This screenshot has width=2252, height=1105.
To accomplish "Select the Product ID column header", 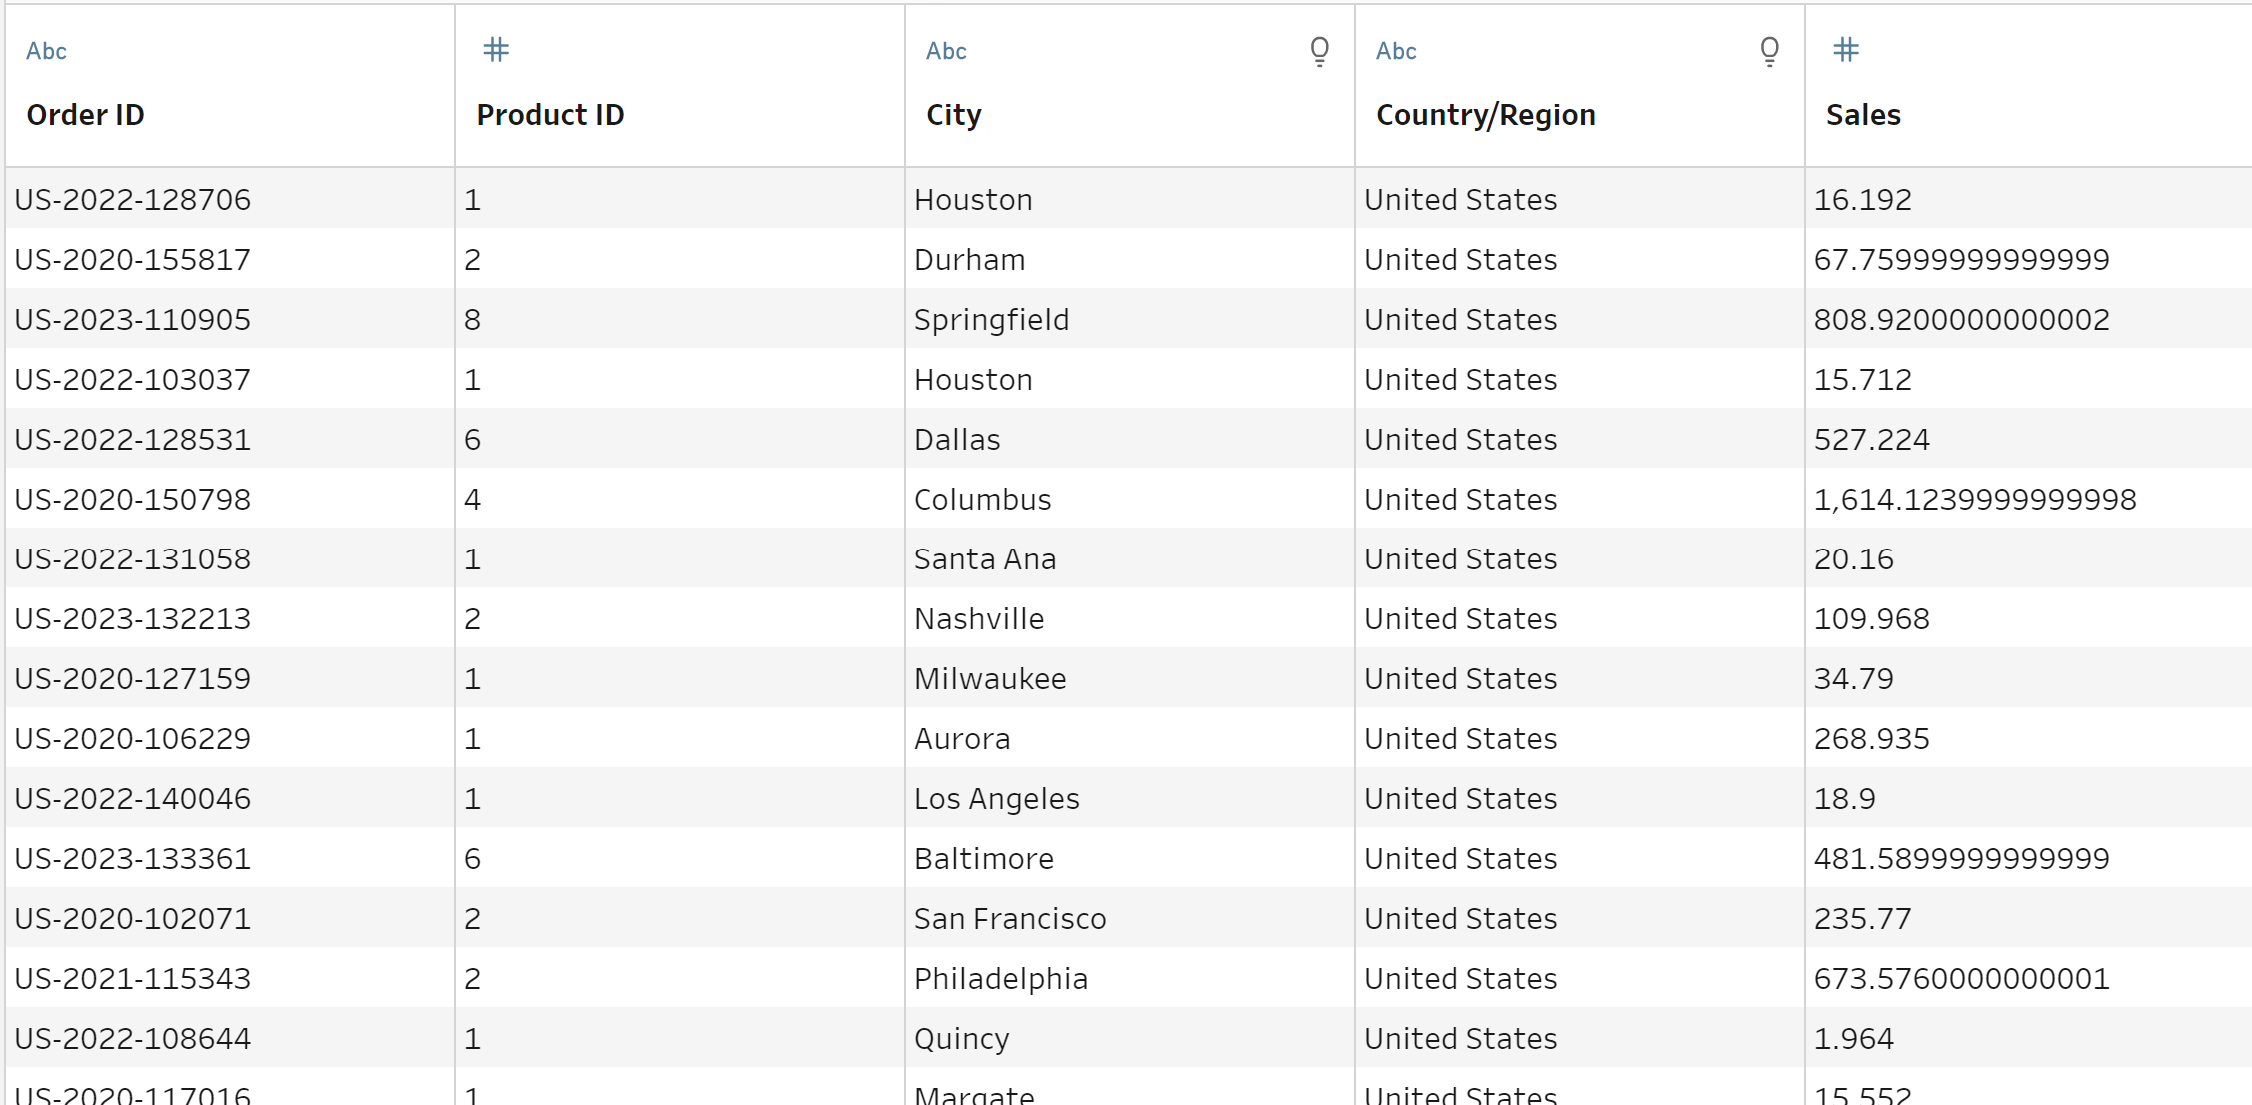I will (550, 115).
